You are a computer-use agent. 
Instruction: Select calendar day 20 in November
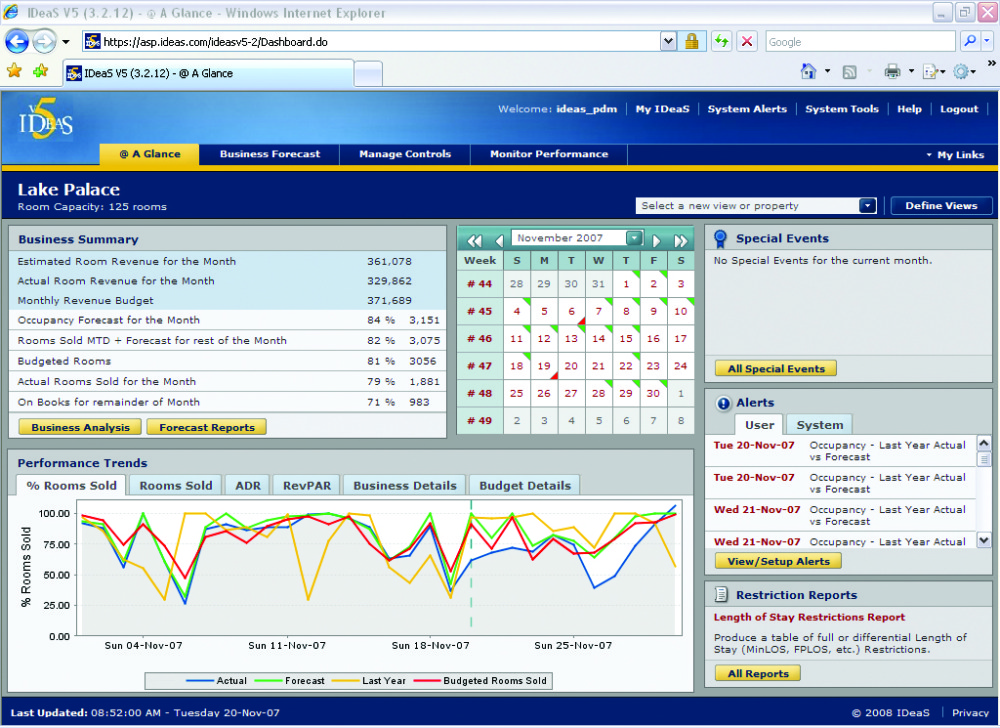coord(571,366)
